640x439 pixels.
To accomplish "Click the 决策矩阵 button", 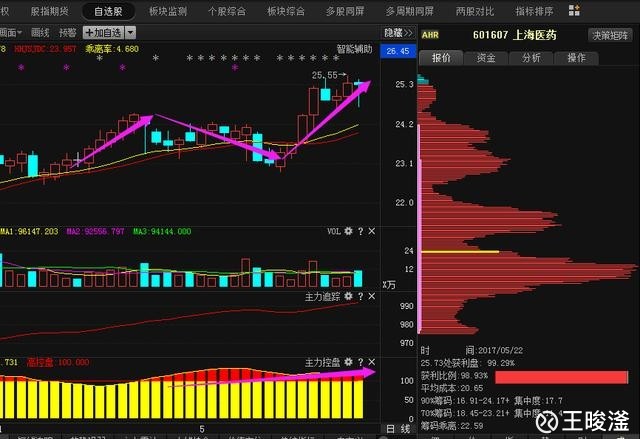I will coord(610,35).
